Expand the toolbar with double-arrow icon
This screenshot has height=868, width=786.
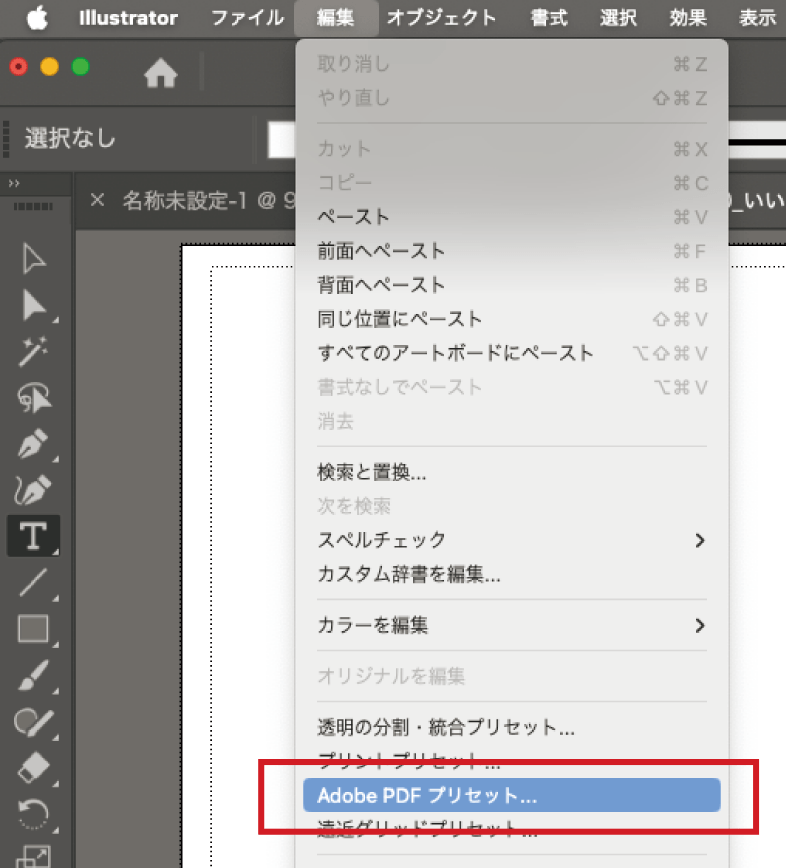tap(14, 183)
